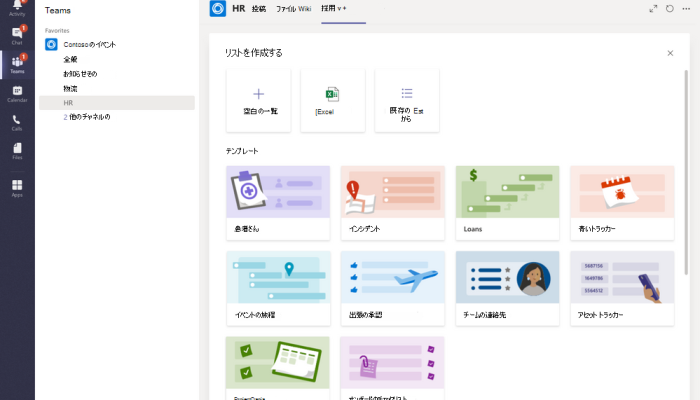The width and height of the screenshot is (700, 400).
Task: Open the 物流 channel
Action: click(x=70, y=89)
